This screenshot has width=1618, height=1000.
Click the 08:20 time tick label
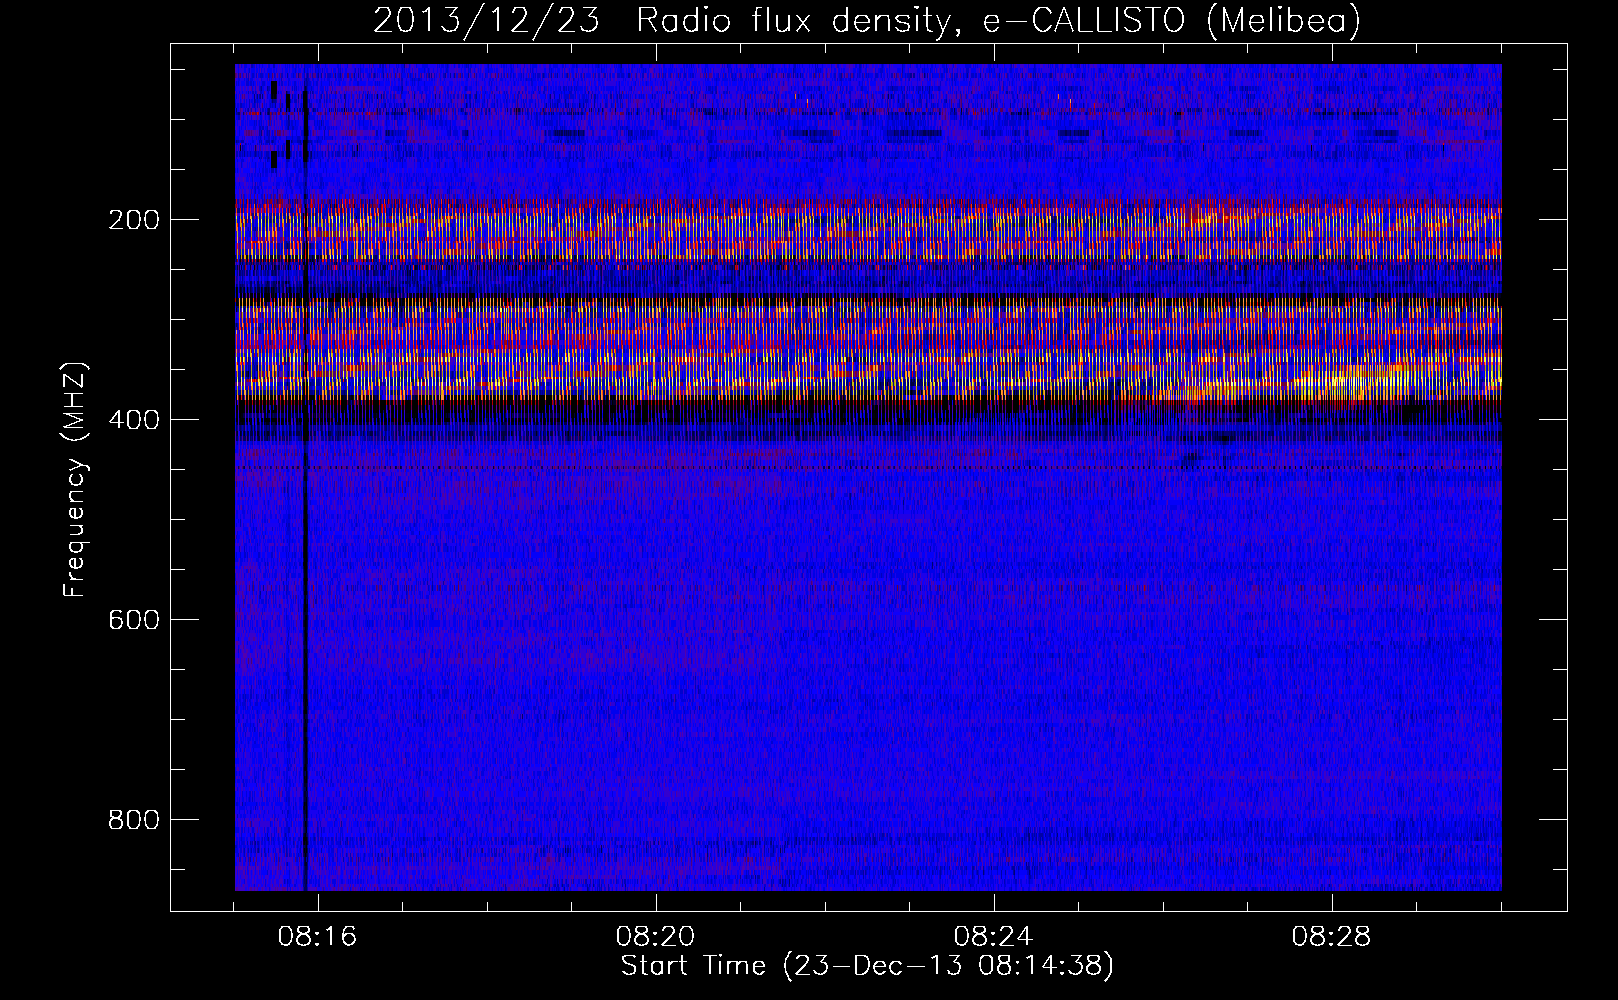pyautogui.click(x=656, y=937)
